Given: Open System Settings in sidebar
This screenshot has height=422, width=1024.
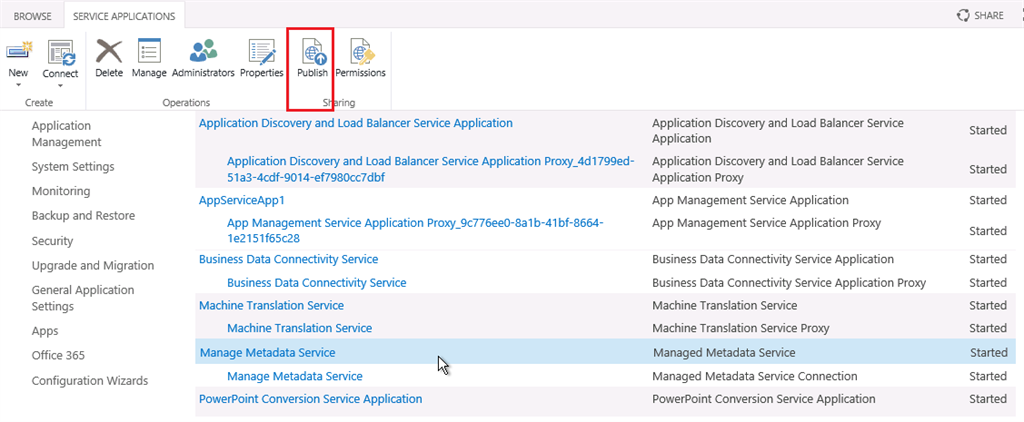Looking at the screenshot, I should click(x=73, y=167).
